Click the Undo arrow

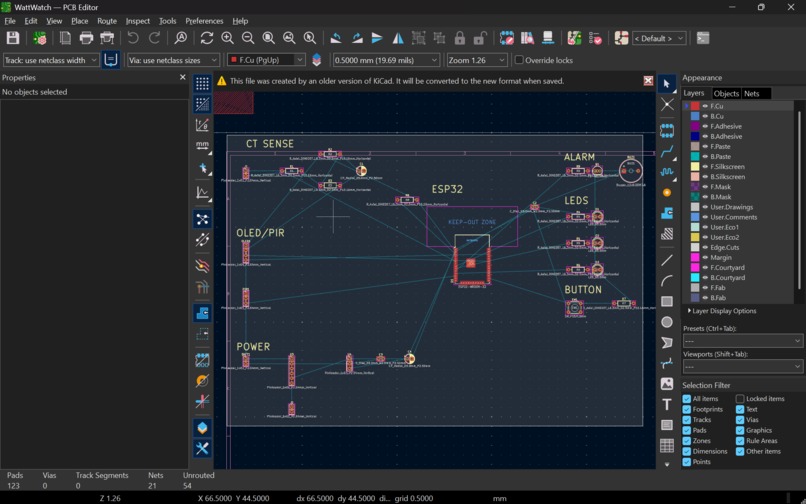pos(133,38)
